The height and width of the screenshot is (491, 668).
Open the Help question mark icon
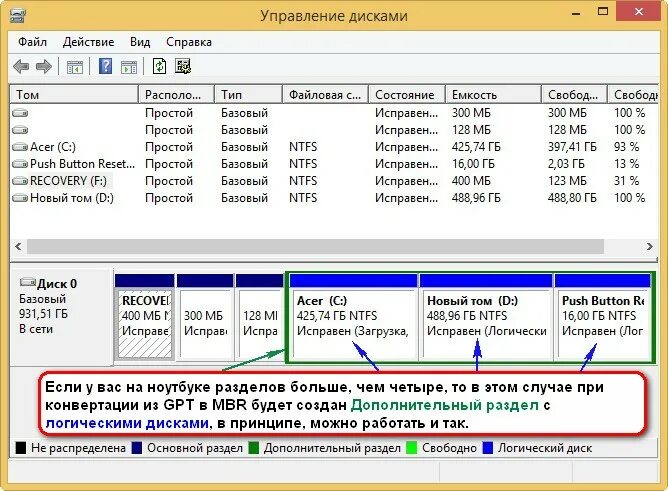(105, 66)
